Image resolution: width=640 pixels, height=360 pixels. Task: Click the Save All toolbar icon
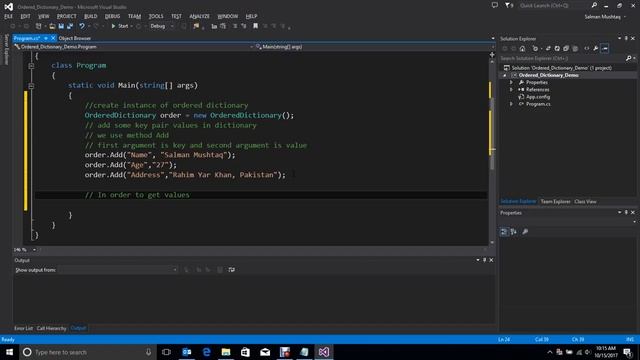tap(70, 26)
